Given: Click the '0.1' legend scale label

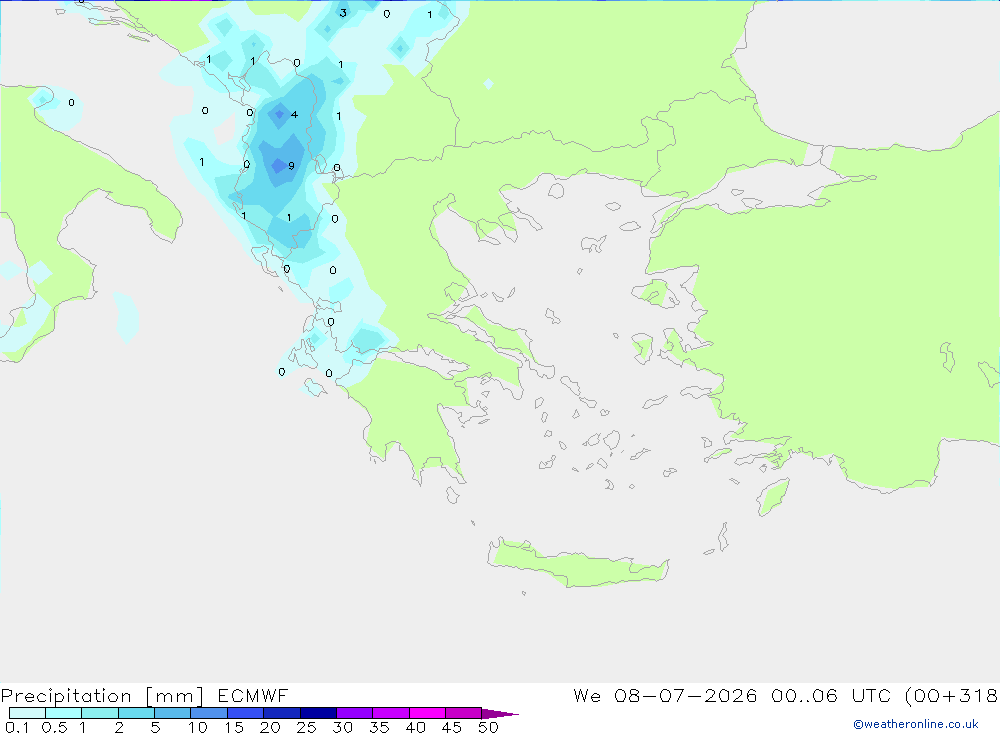Looking at the screenshot, I should pos(17,727).
